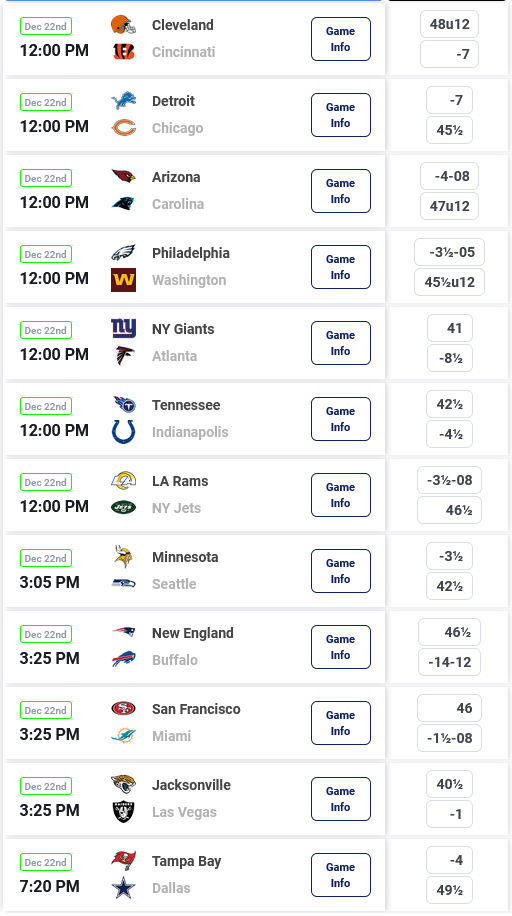
Task: Click the Las Vegas Raiders logo
Action: (x=123, y=811)
